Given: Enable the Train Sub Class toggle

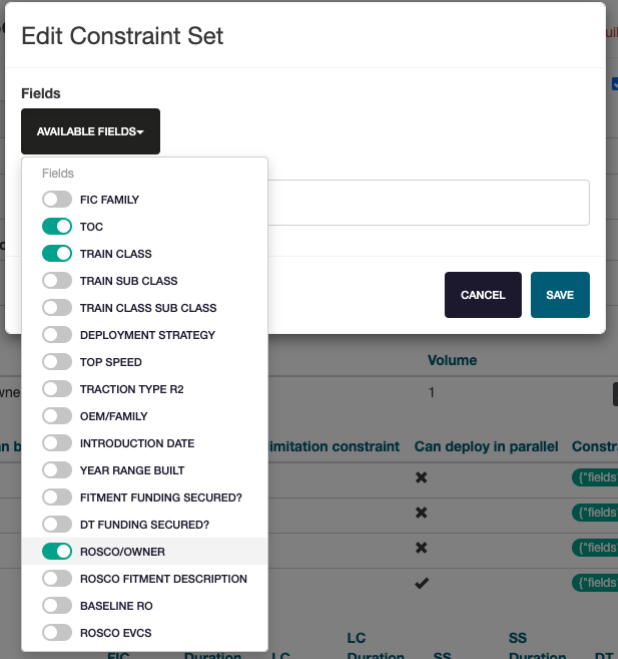Looking at the screenshot, I should coord(57,281).
